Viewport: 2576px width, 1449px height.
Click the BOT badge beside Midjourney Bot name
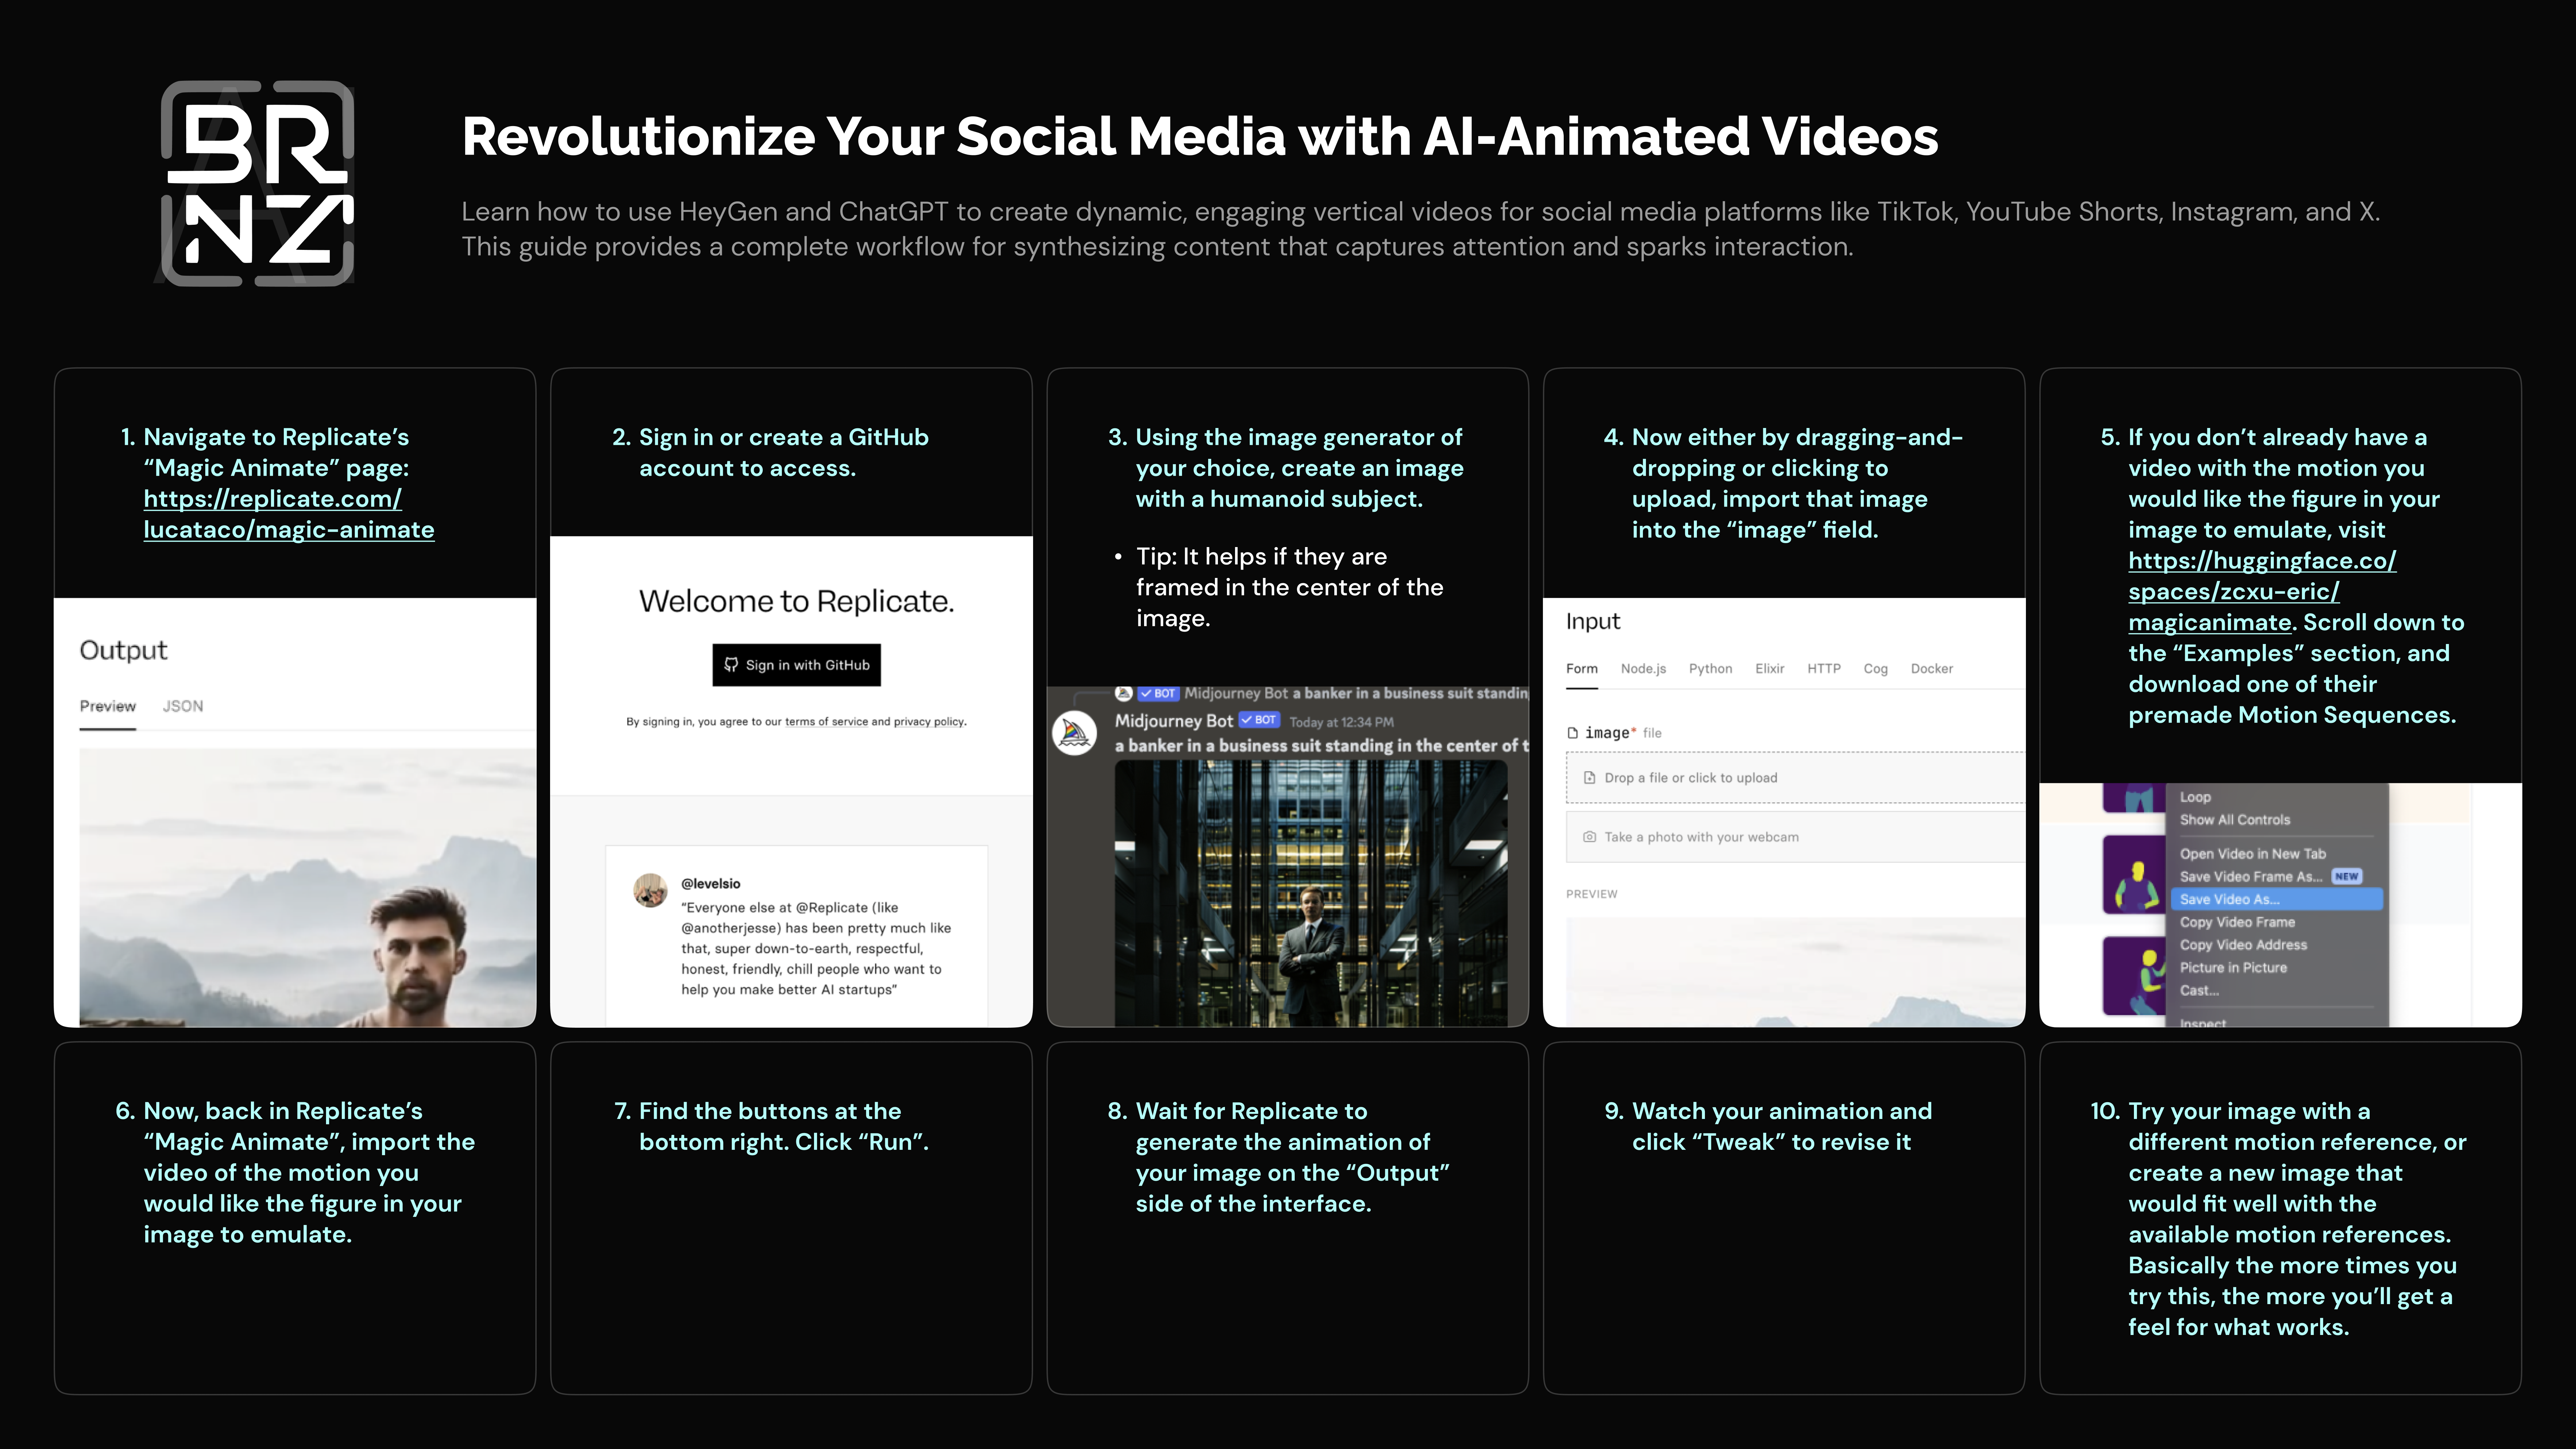coord(1259,720)
